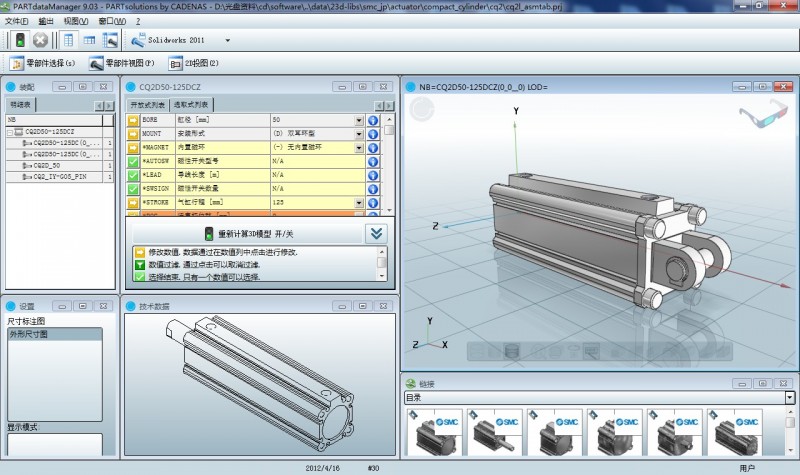This screenshot has width=800, height=475.
Task: Open the BORE value dropdown
Action: tap(359, 120)
